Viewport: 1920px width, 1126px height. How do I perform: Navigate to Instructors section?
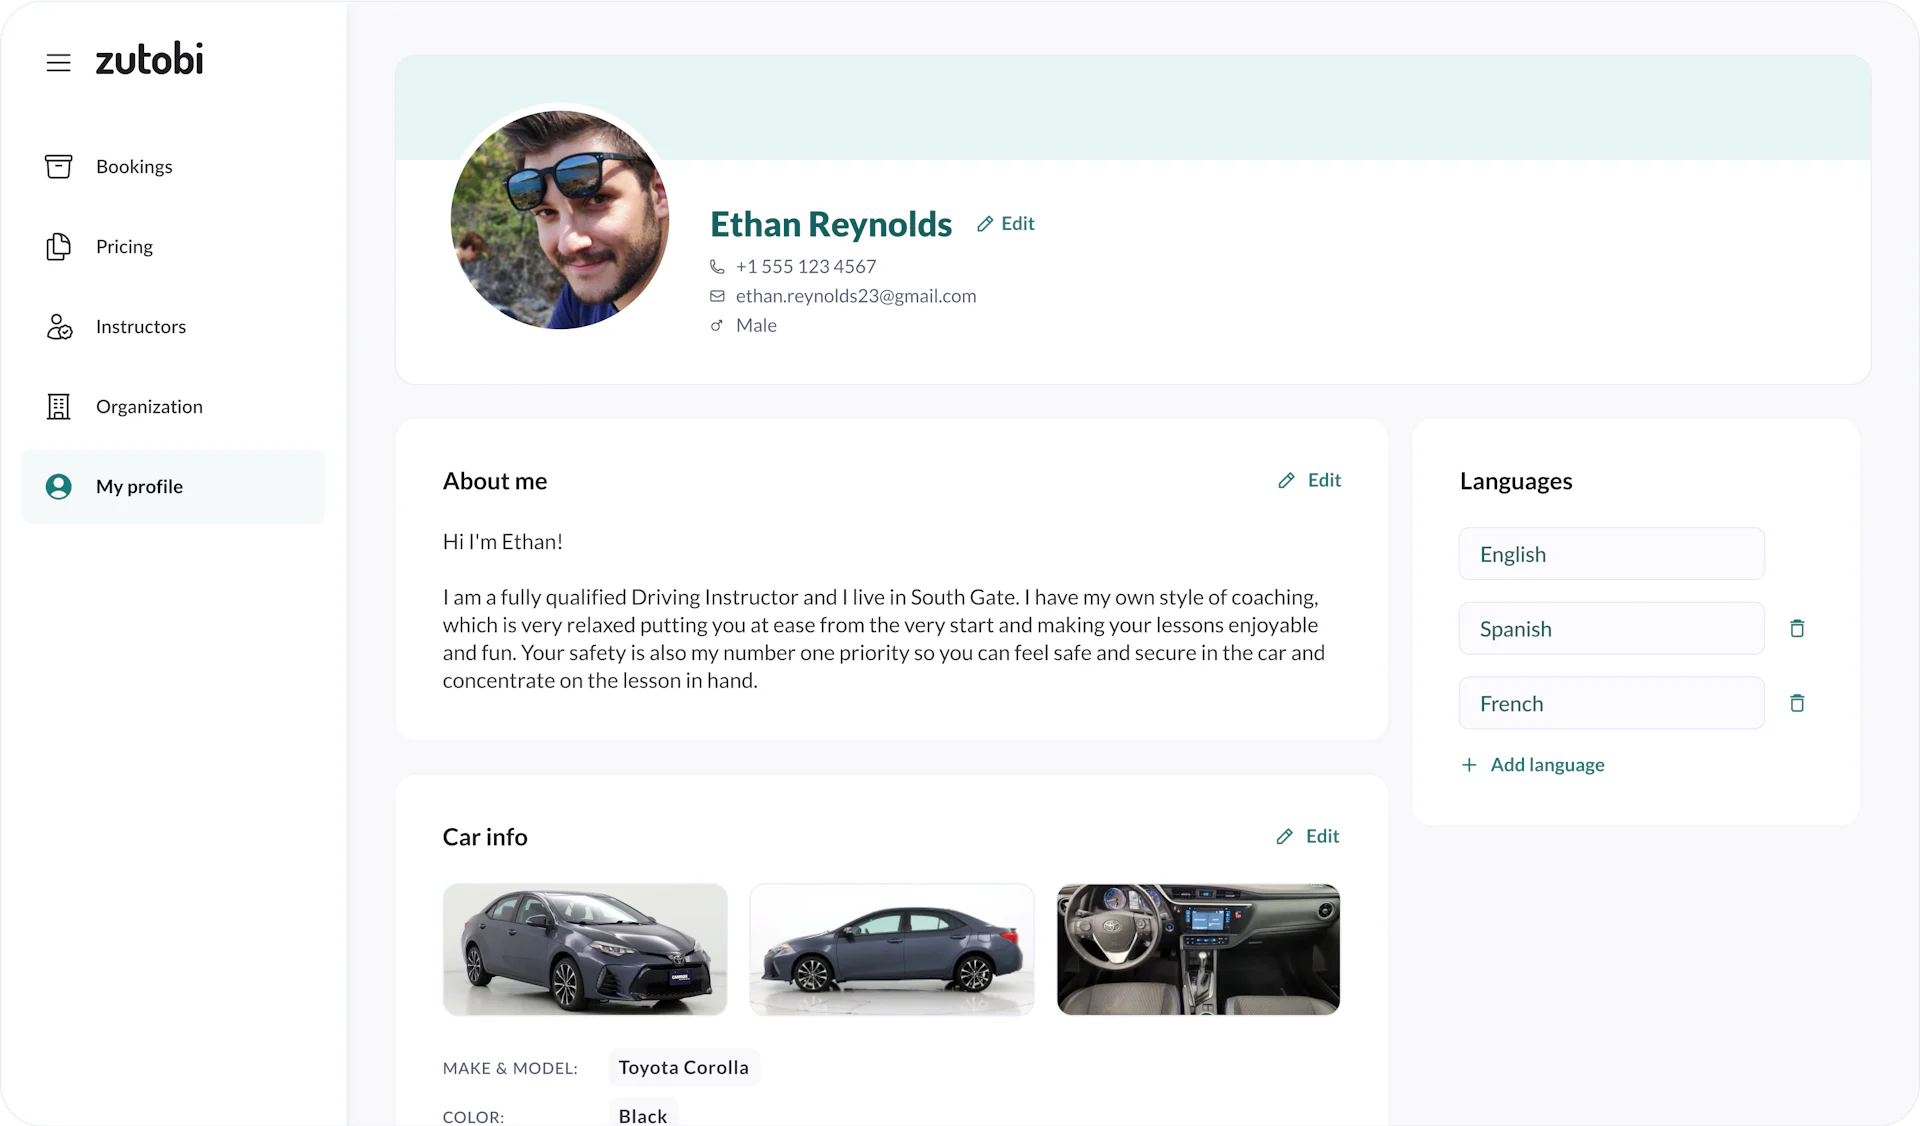click(x=141, y=327)
